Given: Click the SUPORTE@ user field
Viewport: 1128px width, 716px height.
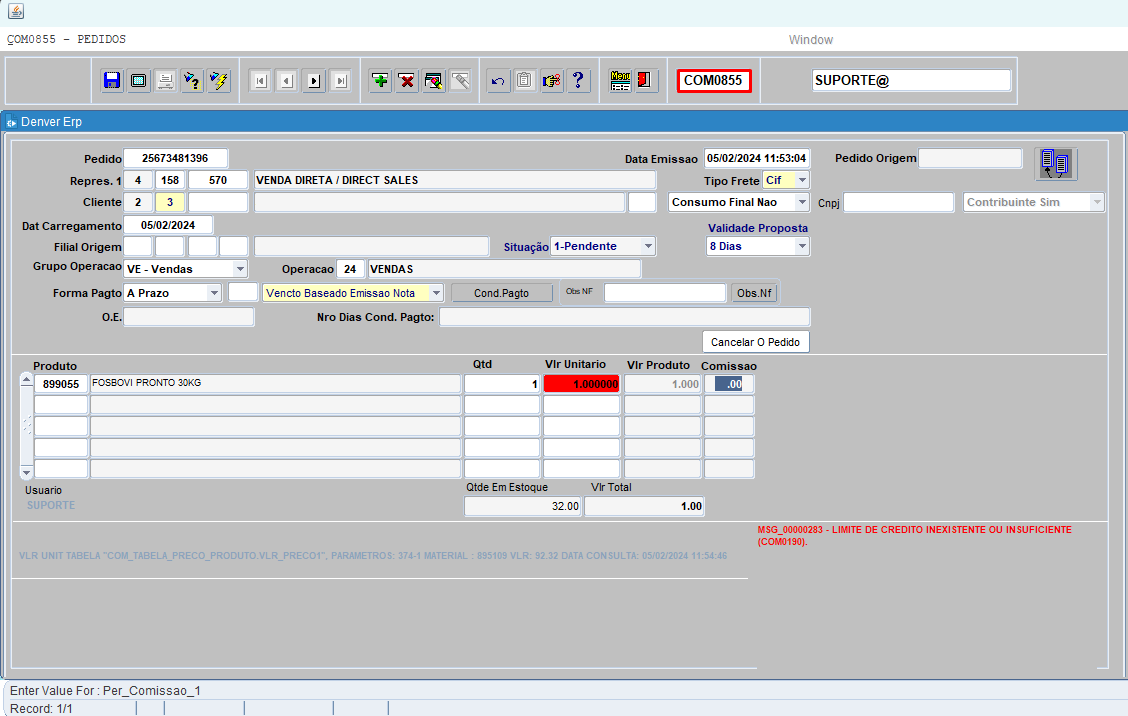Looking at the screenshot, I should tap(911, 81).
